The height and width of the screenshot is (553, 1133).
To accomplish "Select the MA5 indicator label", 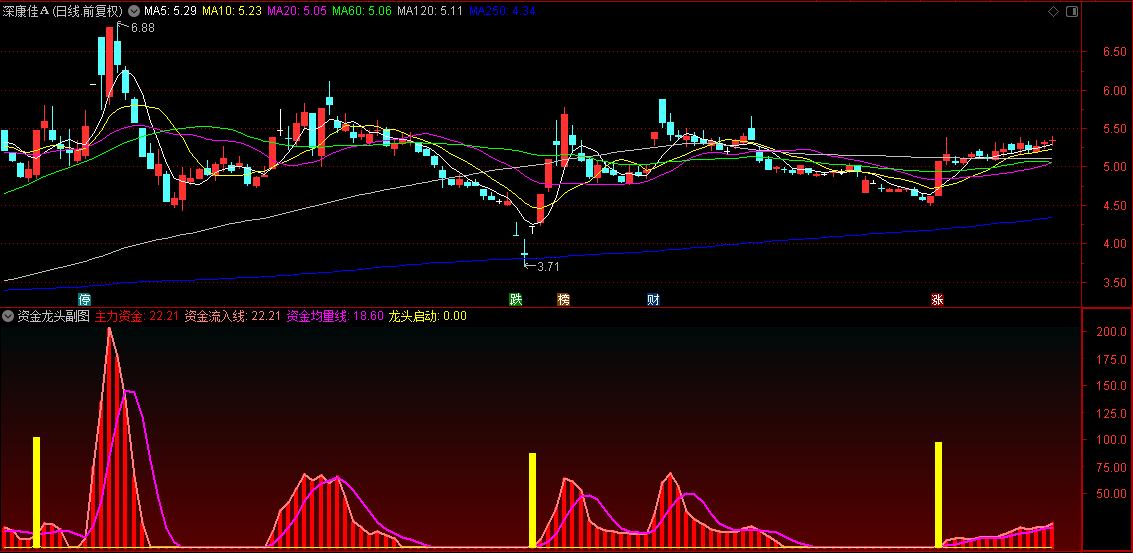I will (168, 11).
